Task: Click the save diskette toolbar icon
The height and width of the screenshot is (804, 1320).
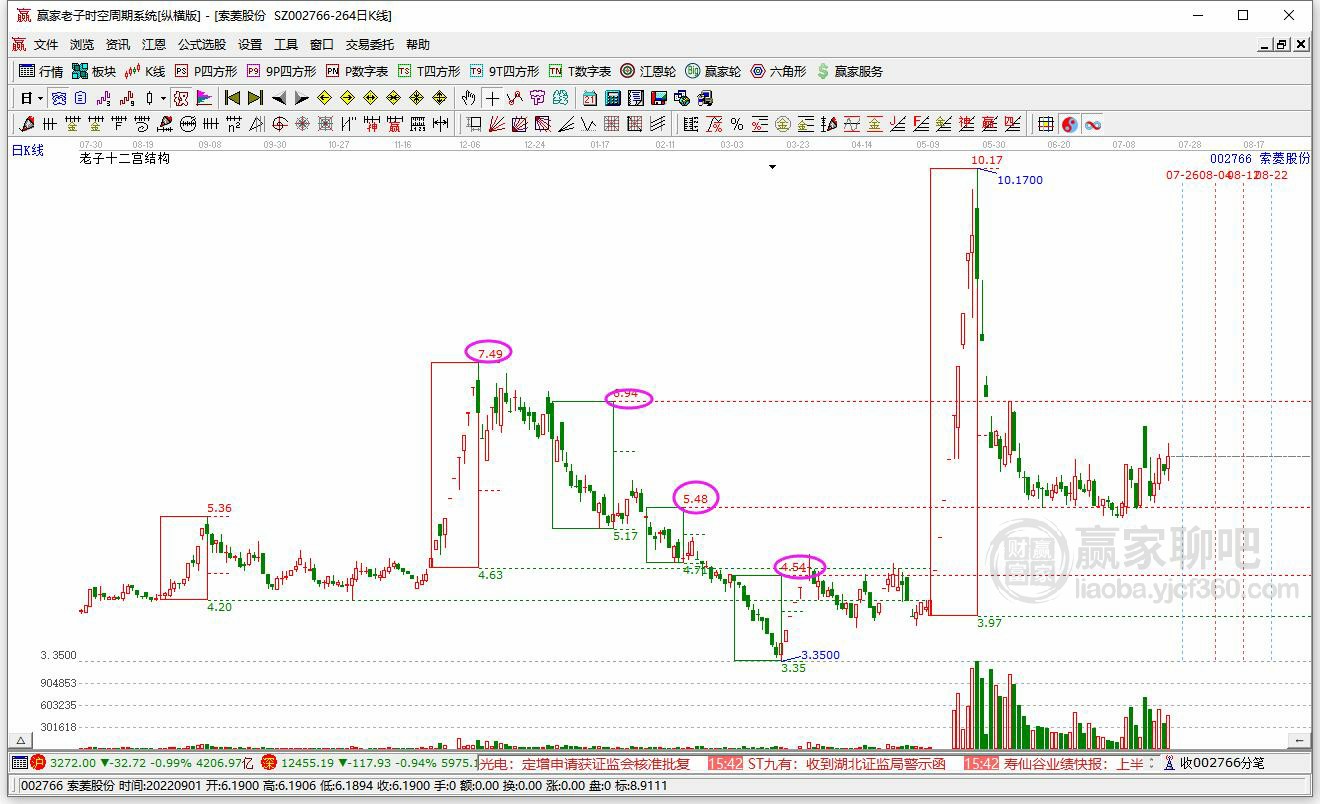Action: pos(659,98)
